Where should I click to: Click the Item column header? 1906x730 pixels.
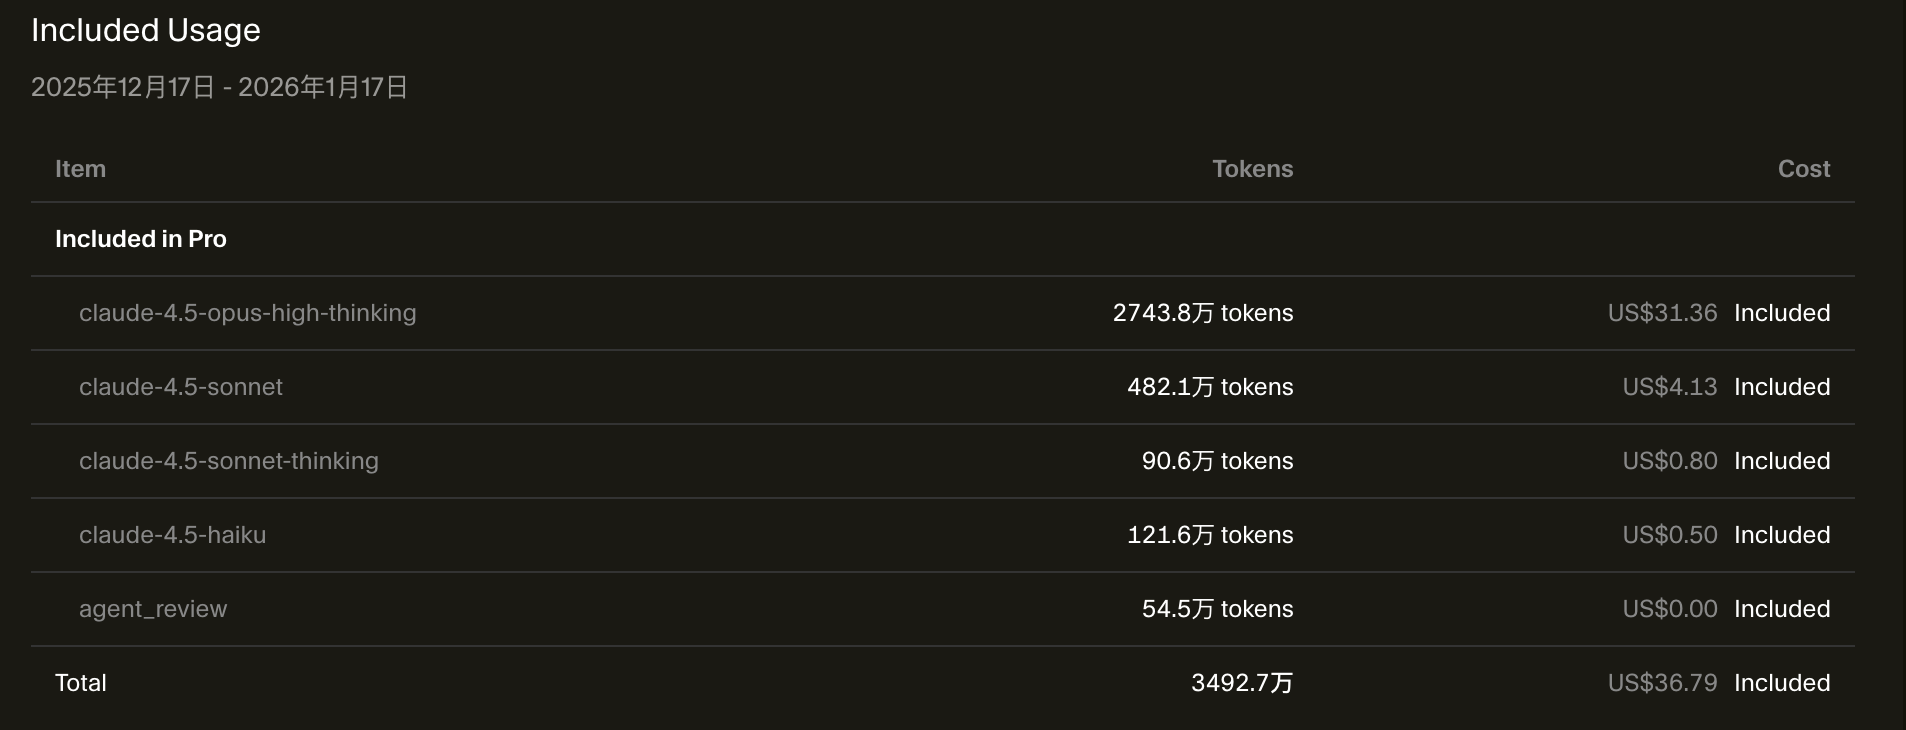click(x=80, y=169)
